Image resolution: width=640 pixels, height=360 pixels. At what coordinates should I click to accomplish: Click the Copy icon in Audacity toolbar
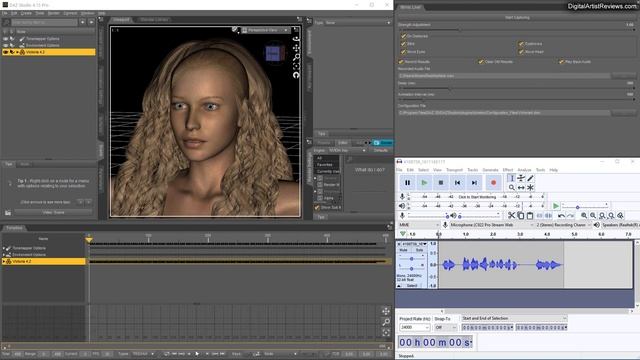[521, 216]
